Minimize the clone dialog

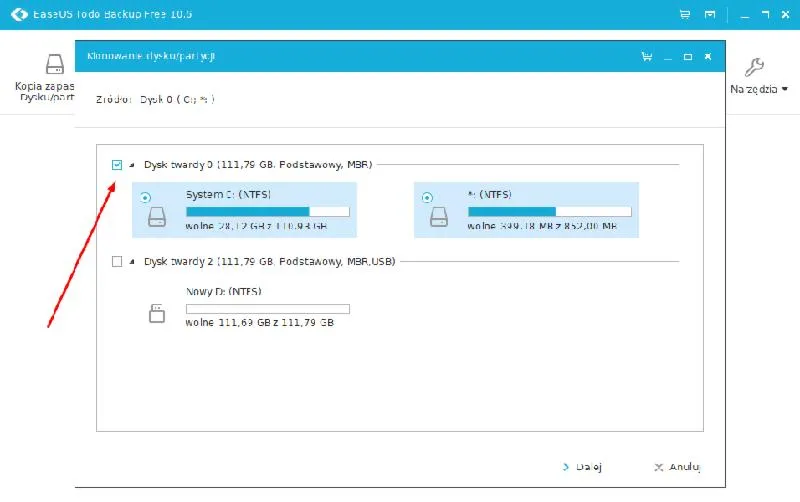click(668, 58)
